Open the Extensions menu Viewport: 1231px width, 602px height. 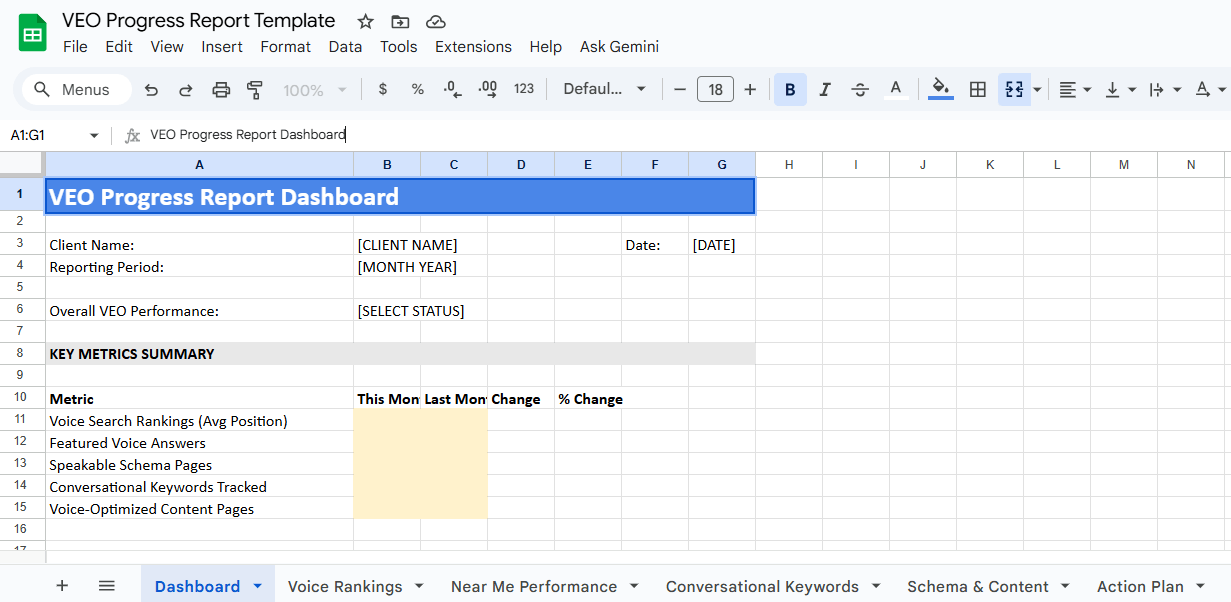473,47
